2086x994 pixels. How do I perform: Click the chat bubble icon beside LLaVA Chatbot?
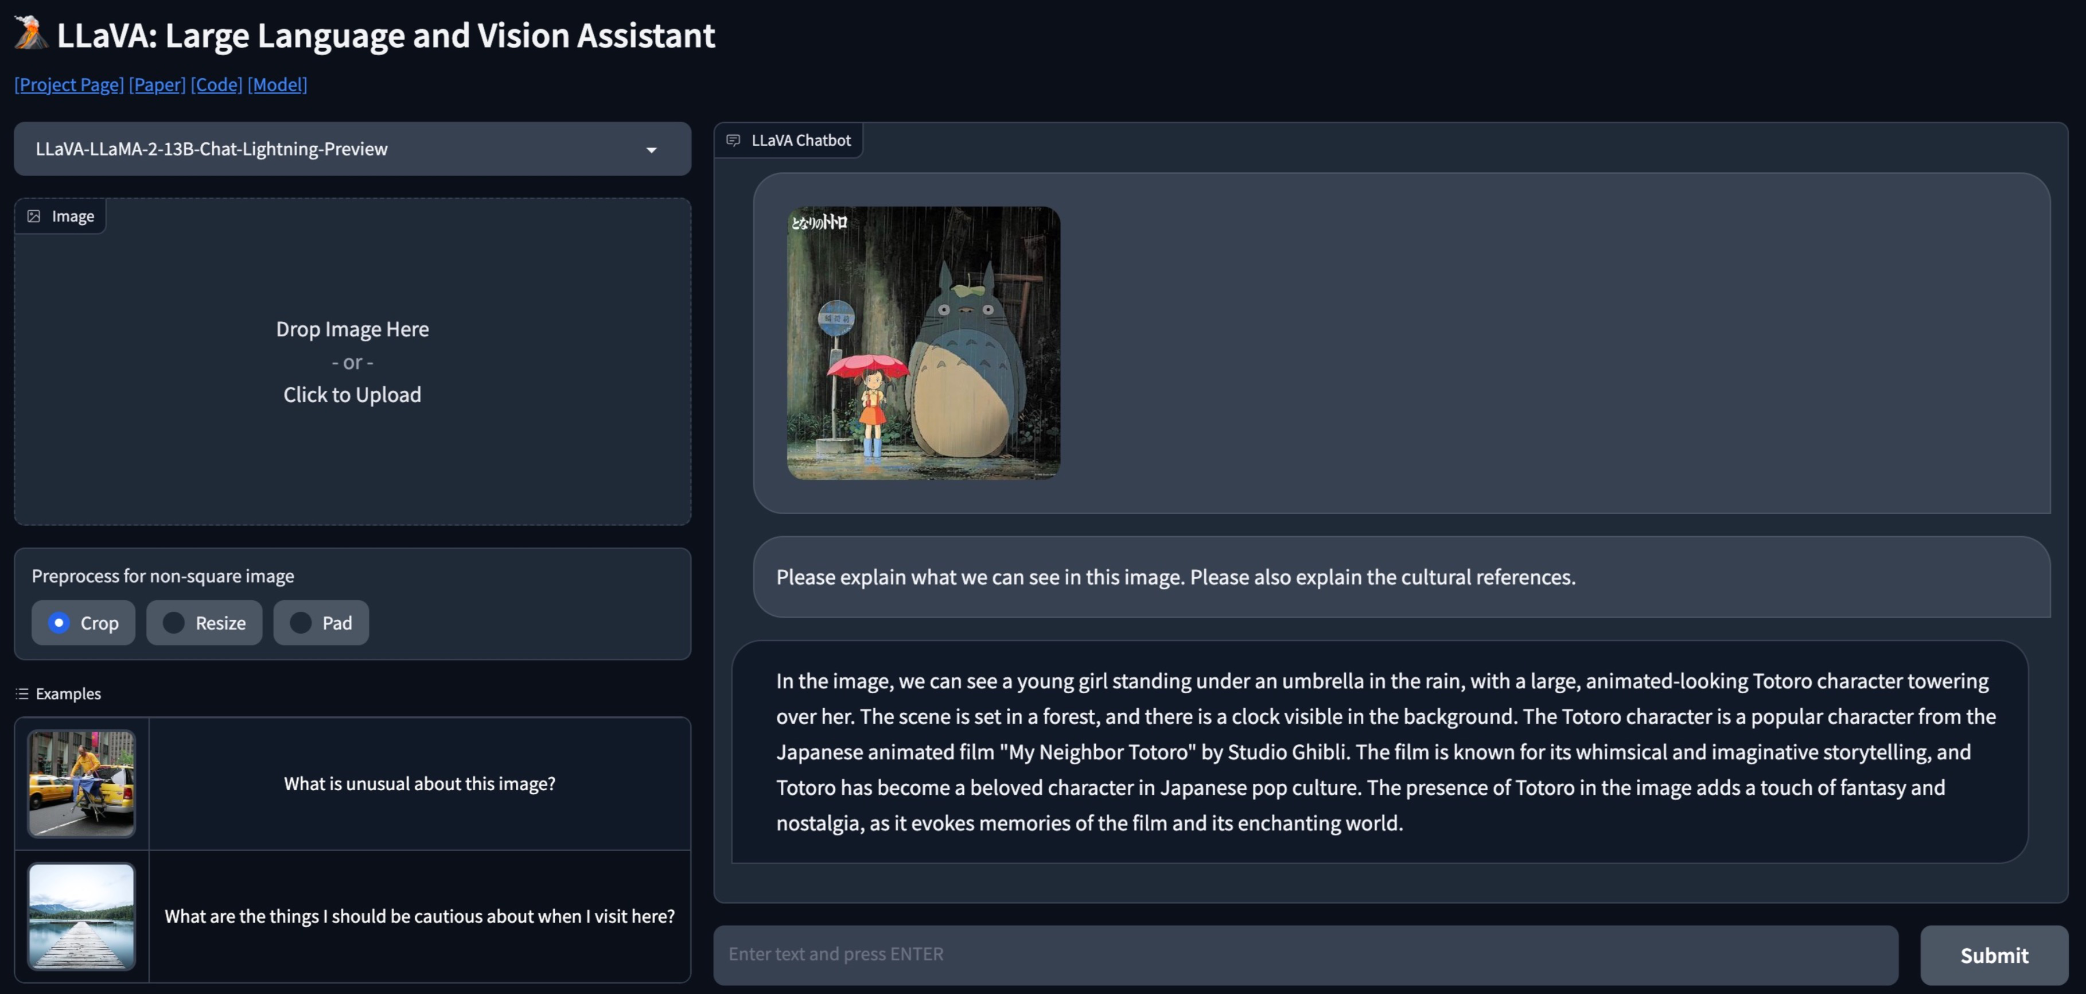tap(733, 140)
